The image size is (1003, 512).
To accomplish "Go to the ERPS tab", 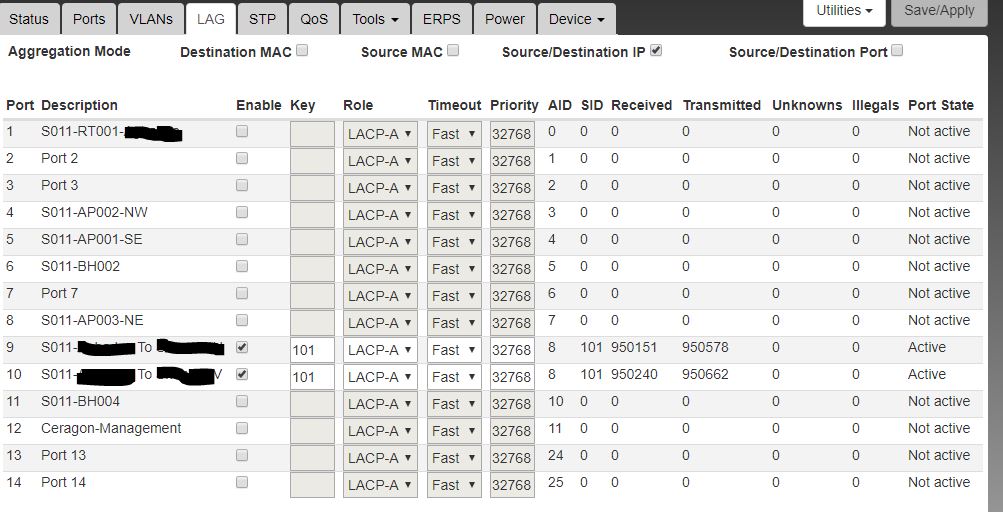I will (442, 19).
